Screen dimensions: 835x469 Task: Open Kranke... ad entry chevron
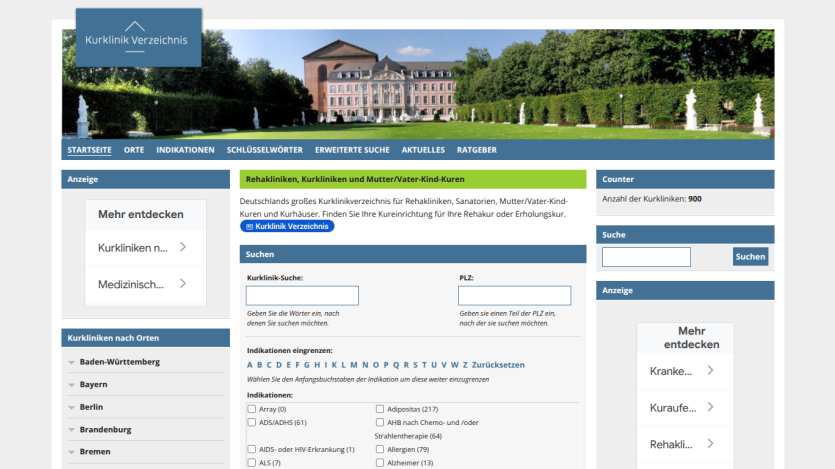pos(710,371)
